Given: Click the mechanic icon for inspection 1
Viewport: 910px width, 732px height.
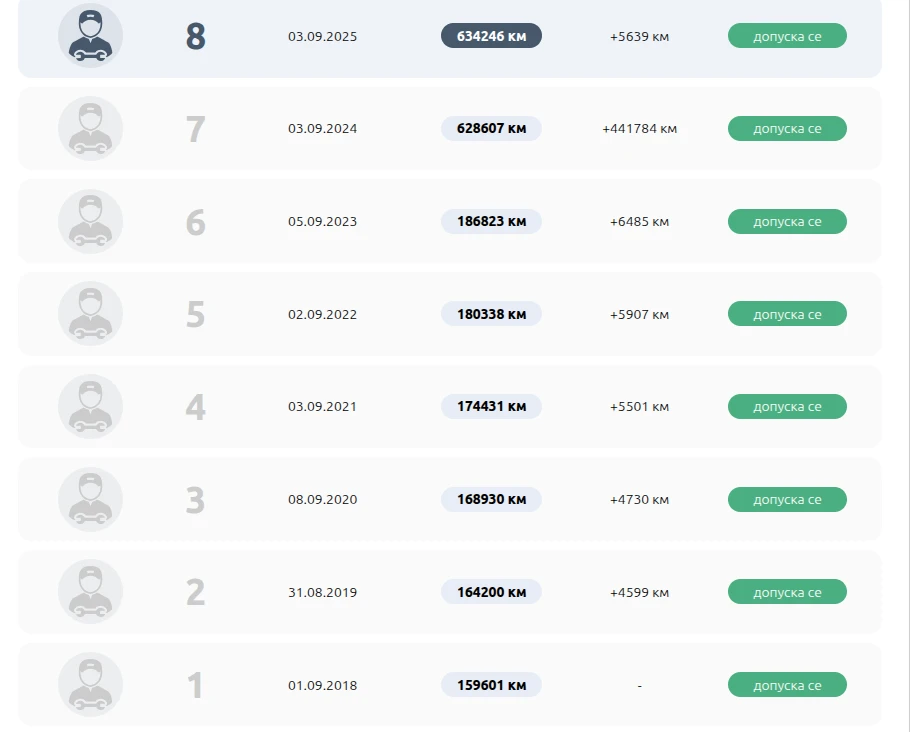Looking at the screenshot, I should click(x=91, y=684).
